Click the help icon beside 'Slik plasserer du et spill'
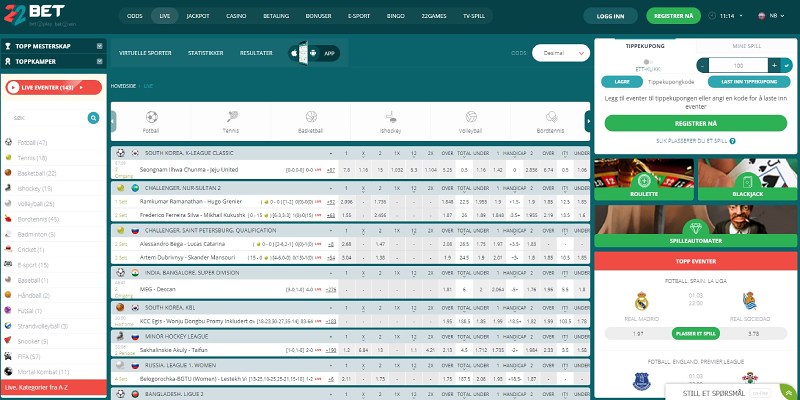The height and width of the screenshot is (400, 800). [x=732, y=141]
